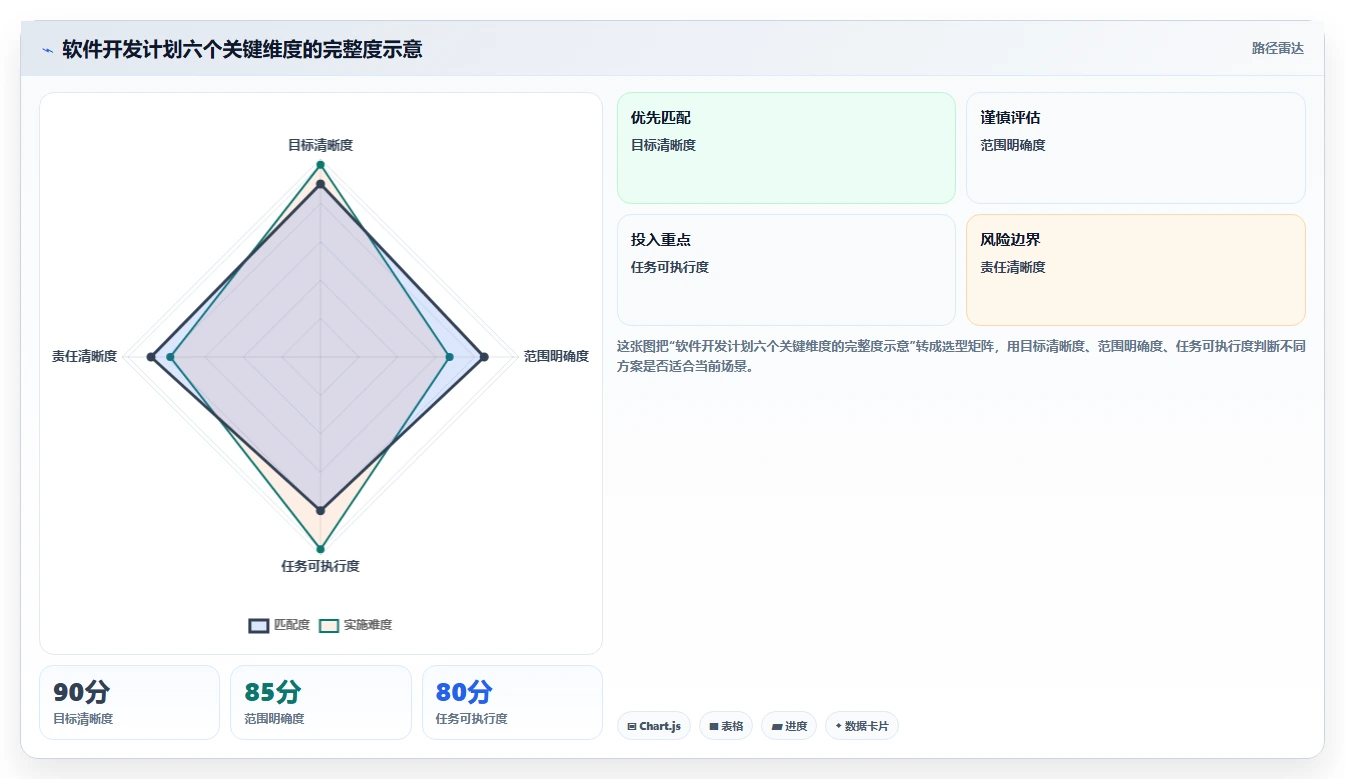Click the title 软件开发计划六个关键维度的完整度示意
The width and height of the screenshot is (1345, 779).
pyautogui.click(x=242, y=49)
